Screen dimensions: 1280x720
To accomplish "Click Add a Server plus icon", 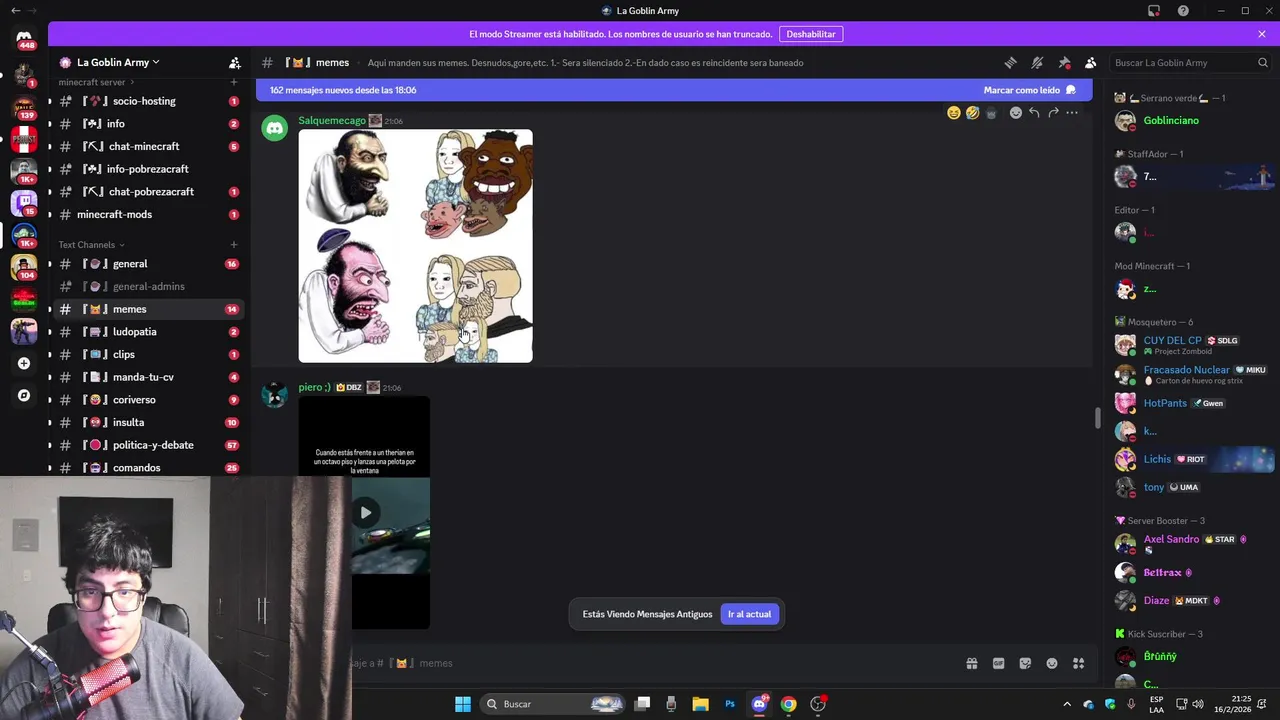I will click(x=24, y=363).
